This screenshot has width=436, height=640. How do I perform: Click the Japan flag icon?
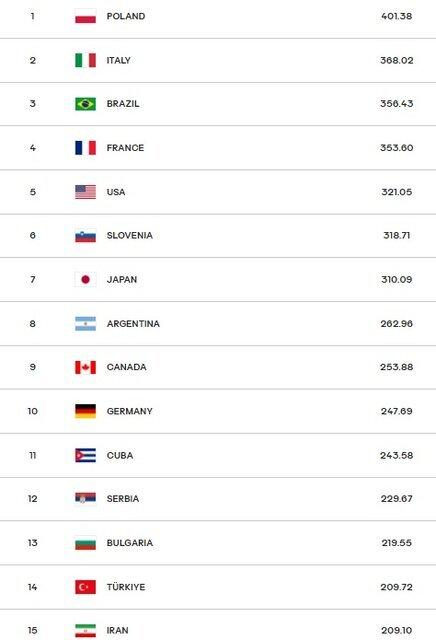(85, 280)
